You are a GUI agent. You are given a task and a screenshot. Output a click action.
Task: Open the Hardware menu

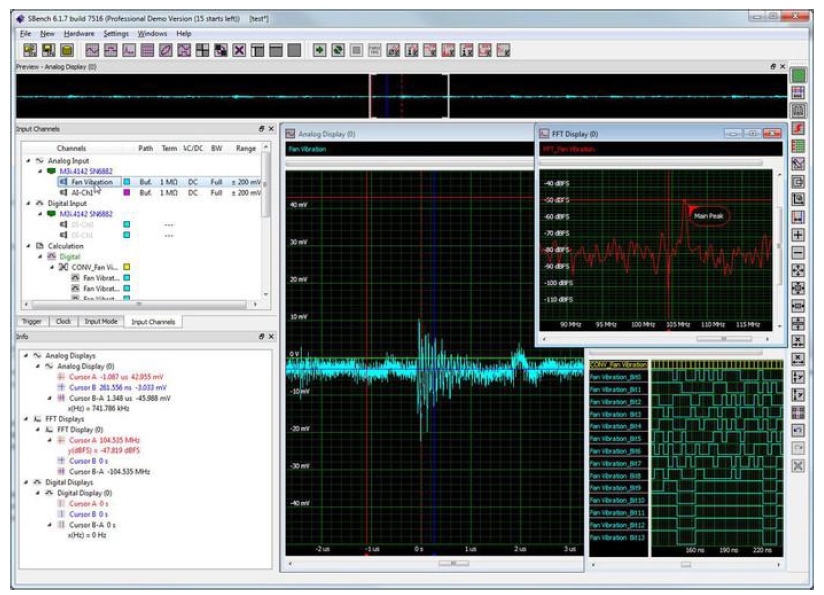[x=79, y=33]
